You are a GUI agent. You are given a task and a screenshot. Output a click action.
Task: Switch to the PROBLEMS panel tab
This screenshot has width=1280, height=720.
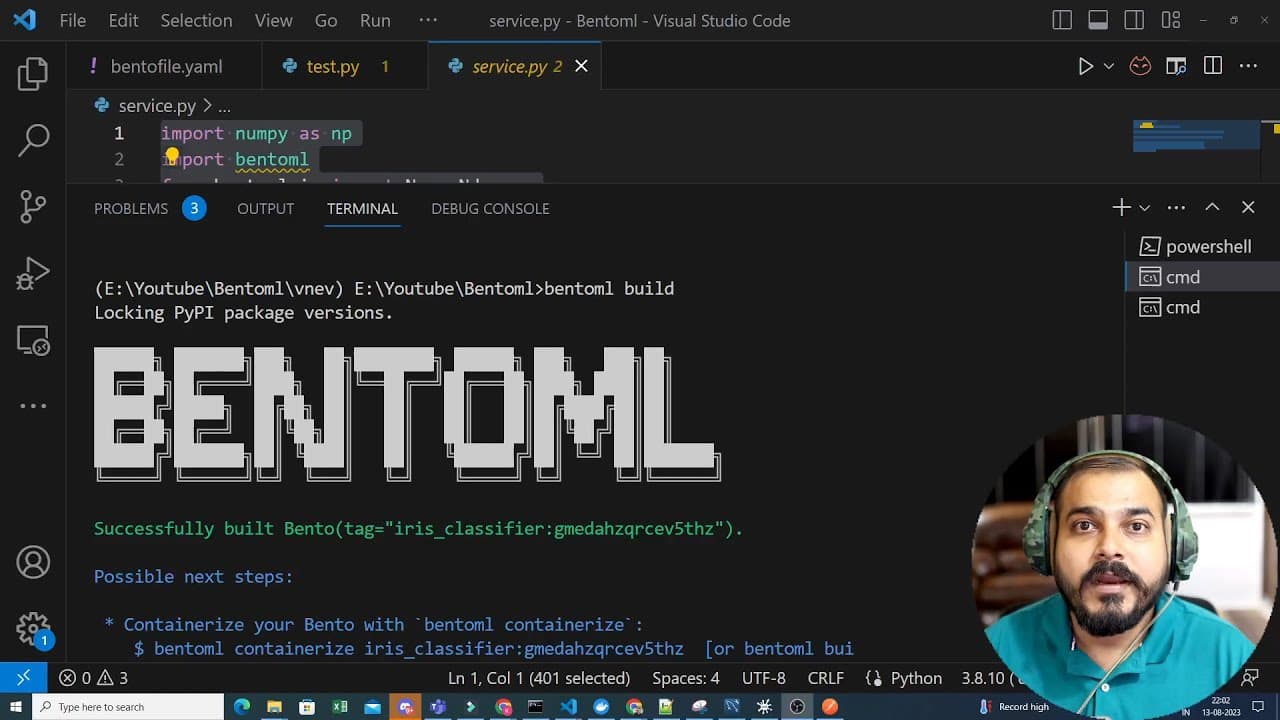click(148, 208)
